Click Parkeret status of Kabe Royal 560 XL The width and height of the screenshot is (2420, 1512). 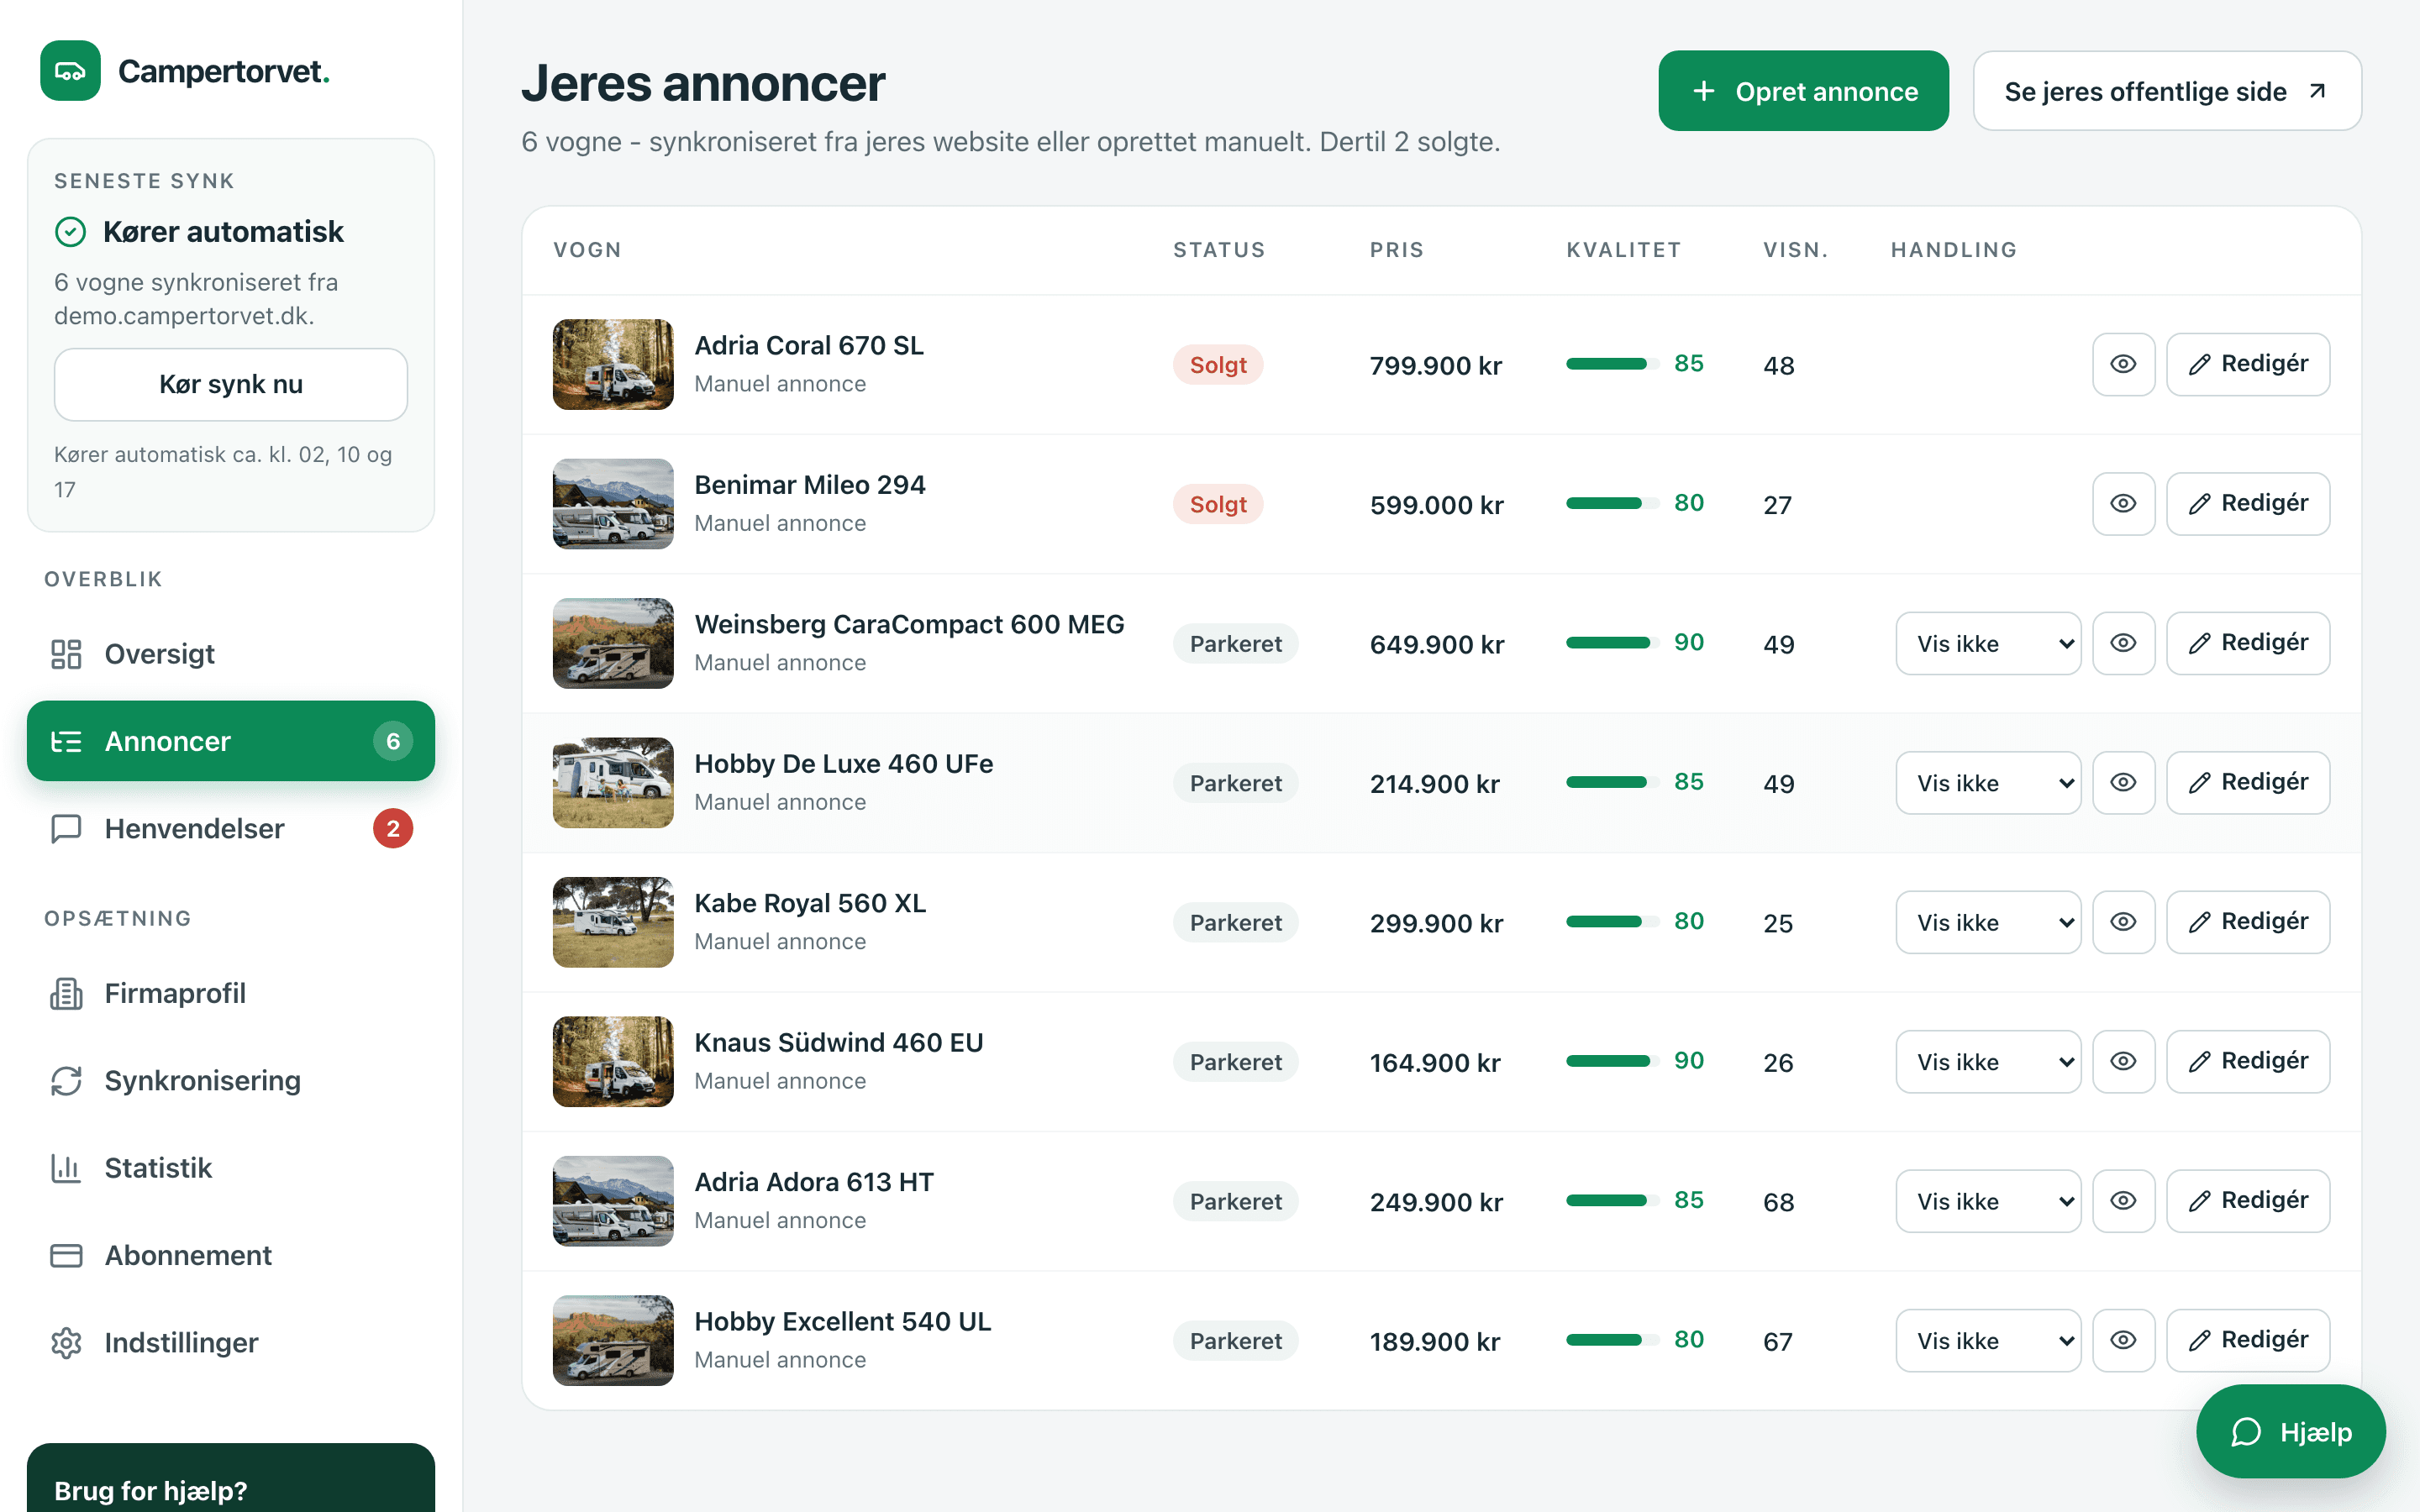tap(1236, 922)
